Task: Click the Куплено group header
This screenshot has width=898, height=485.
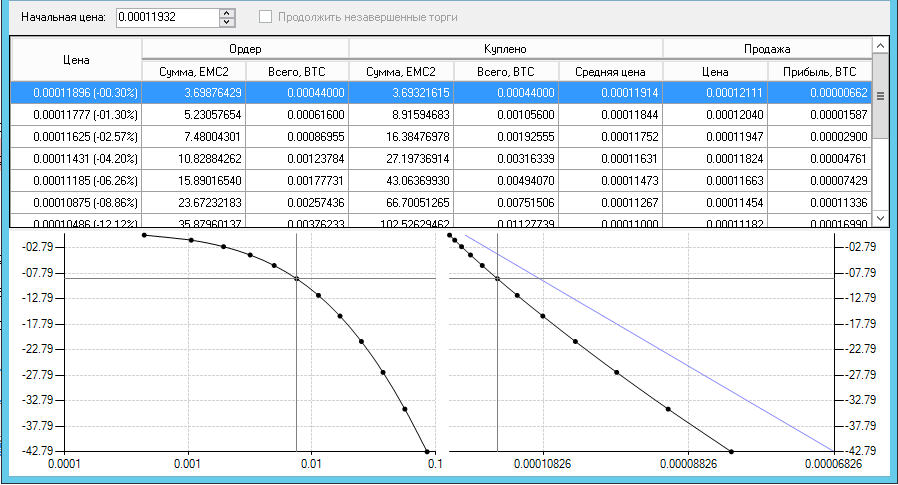Action: (x=505, y=48)
